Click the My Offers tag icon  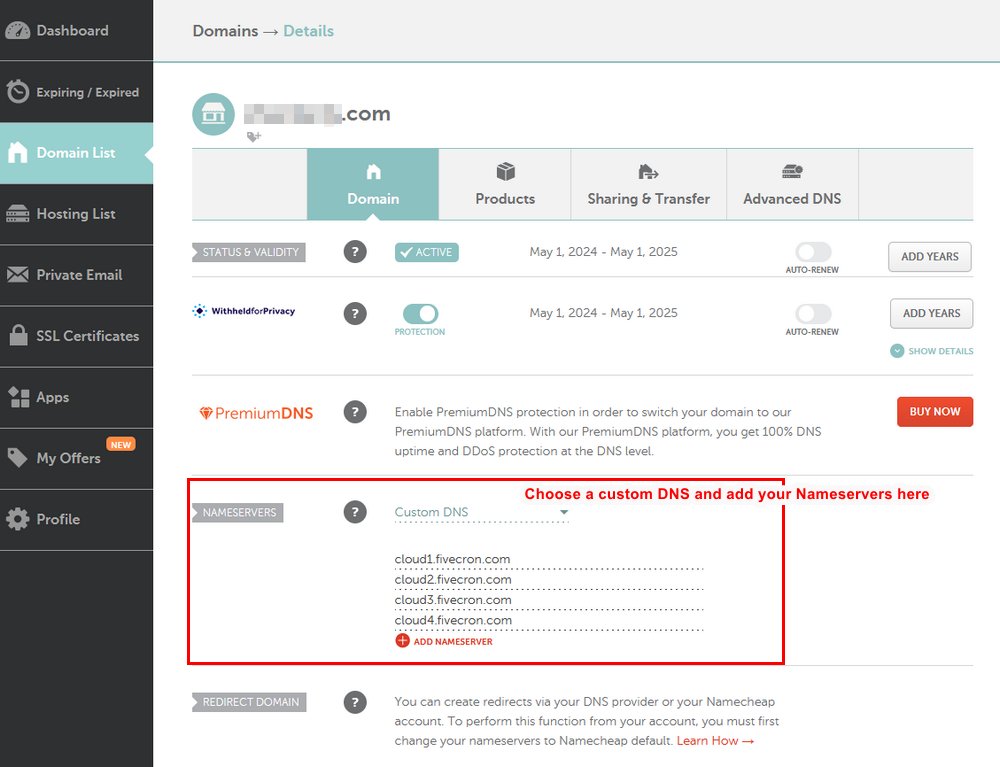(17, 457)
